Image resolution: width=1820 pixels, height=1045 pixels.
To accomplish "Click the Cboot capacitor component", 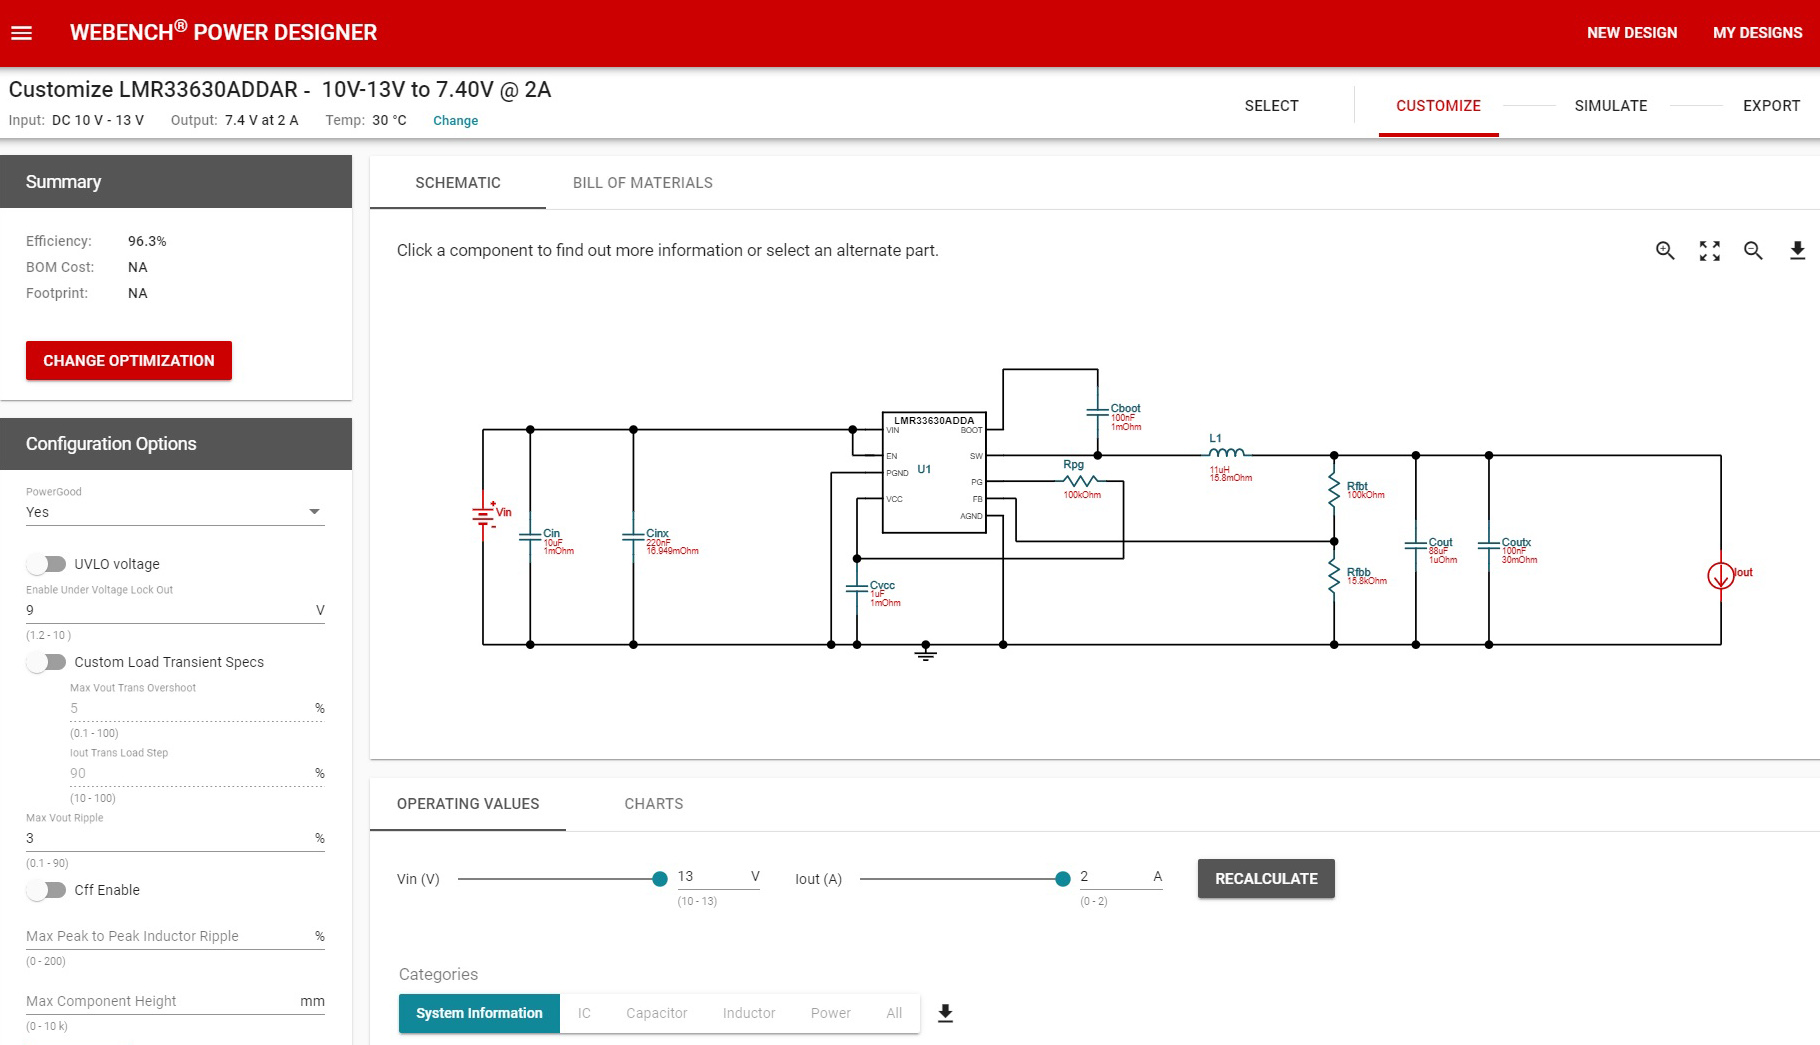I will [1098, 412].
